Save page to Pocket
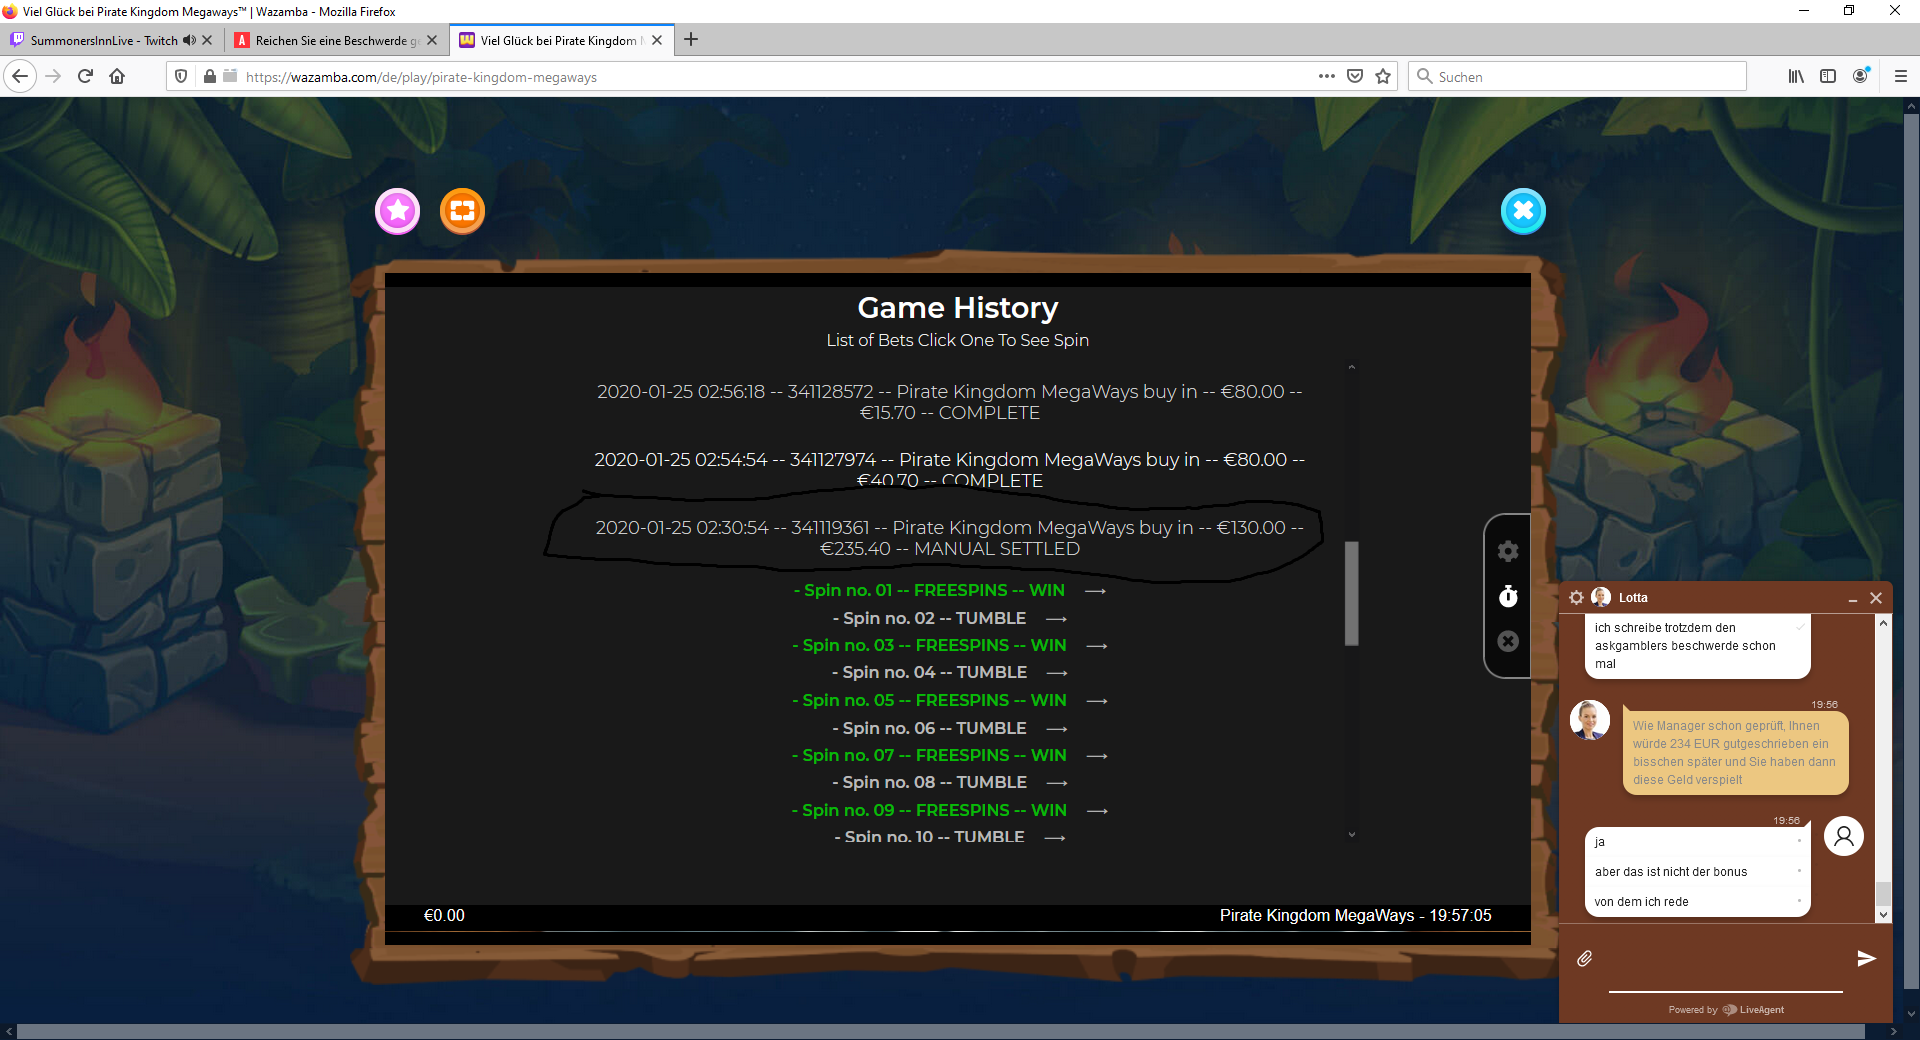Screen dimensions: 1920x1040 1355,76
